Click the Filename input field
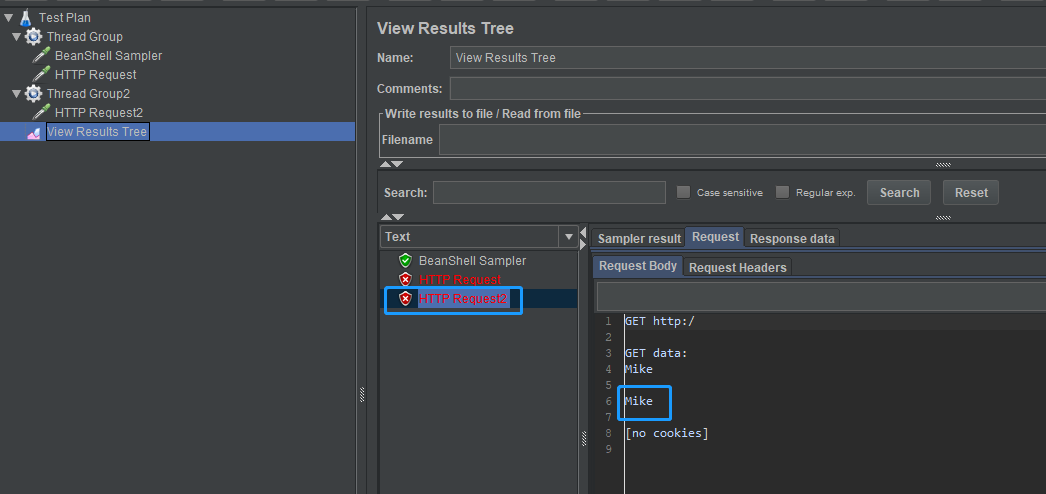 (x=742, y=140)
